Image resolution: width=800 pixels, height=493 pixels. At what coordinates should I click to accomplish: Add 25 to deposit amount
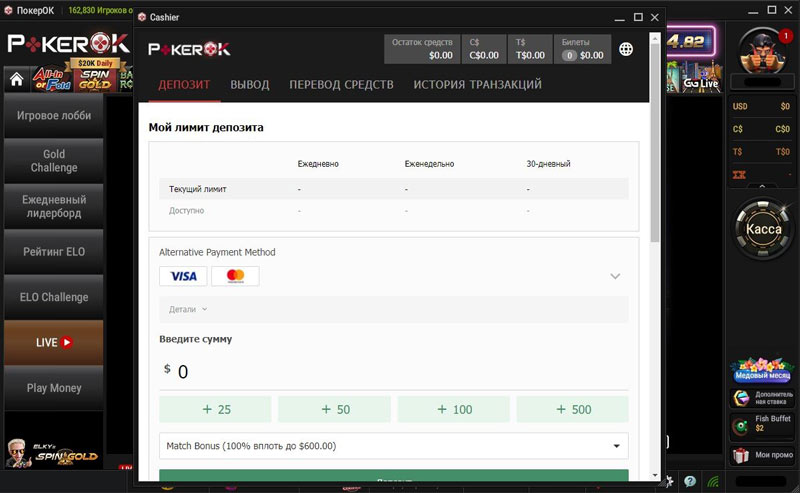tap(215, 409)
